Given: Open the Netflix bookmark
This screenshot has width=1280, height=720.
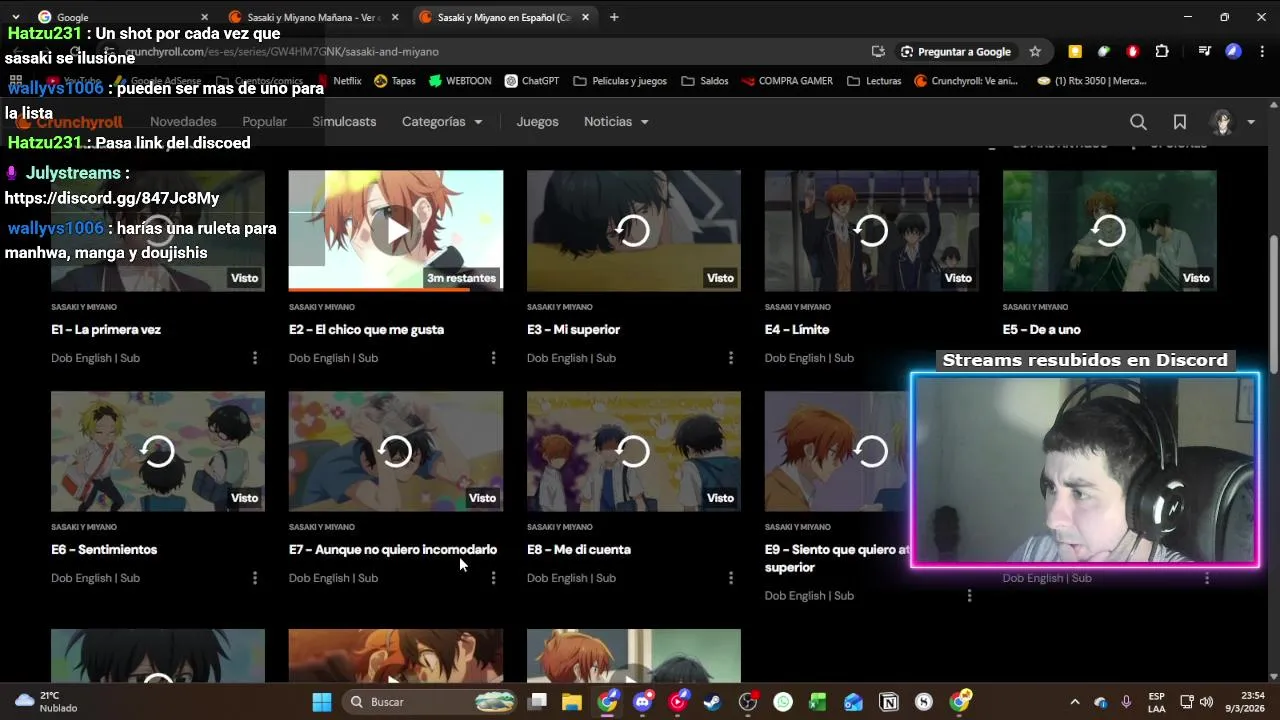Looking at the screenshot, I should click(x=339, y=81).
